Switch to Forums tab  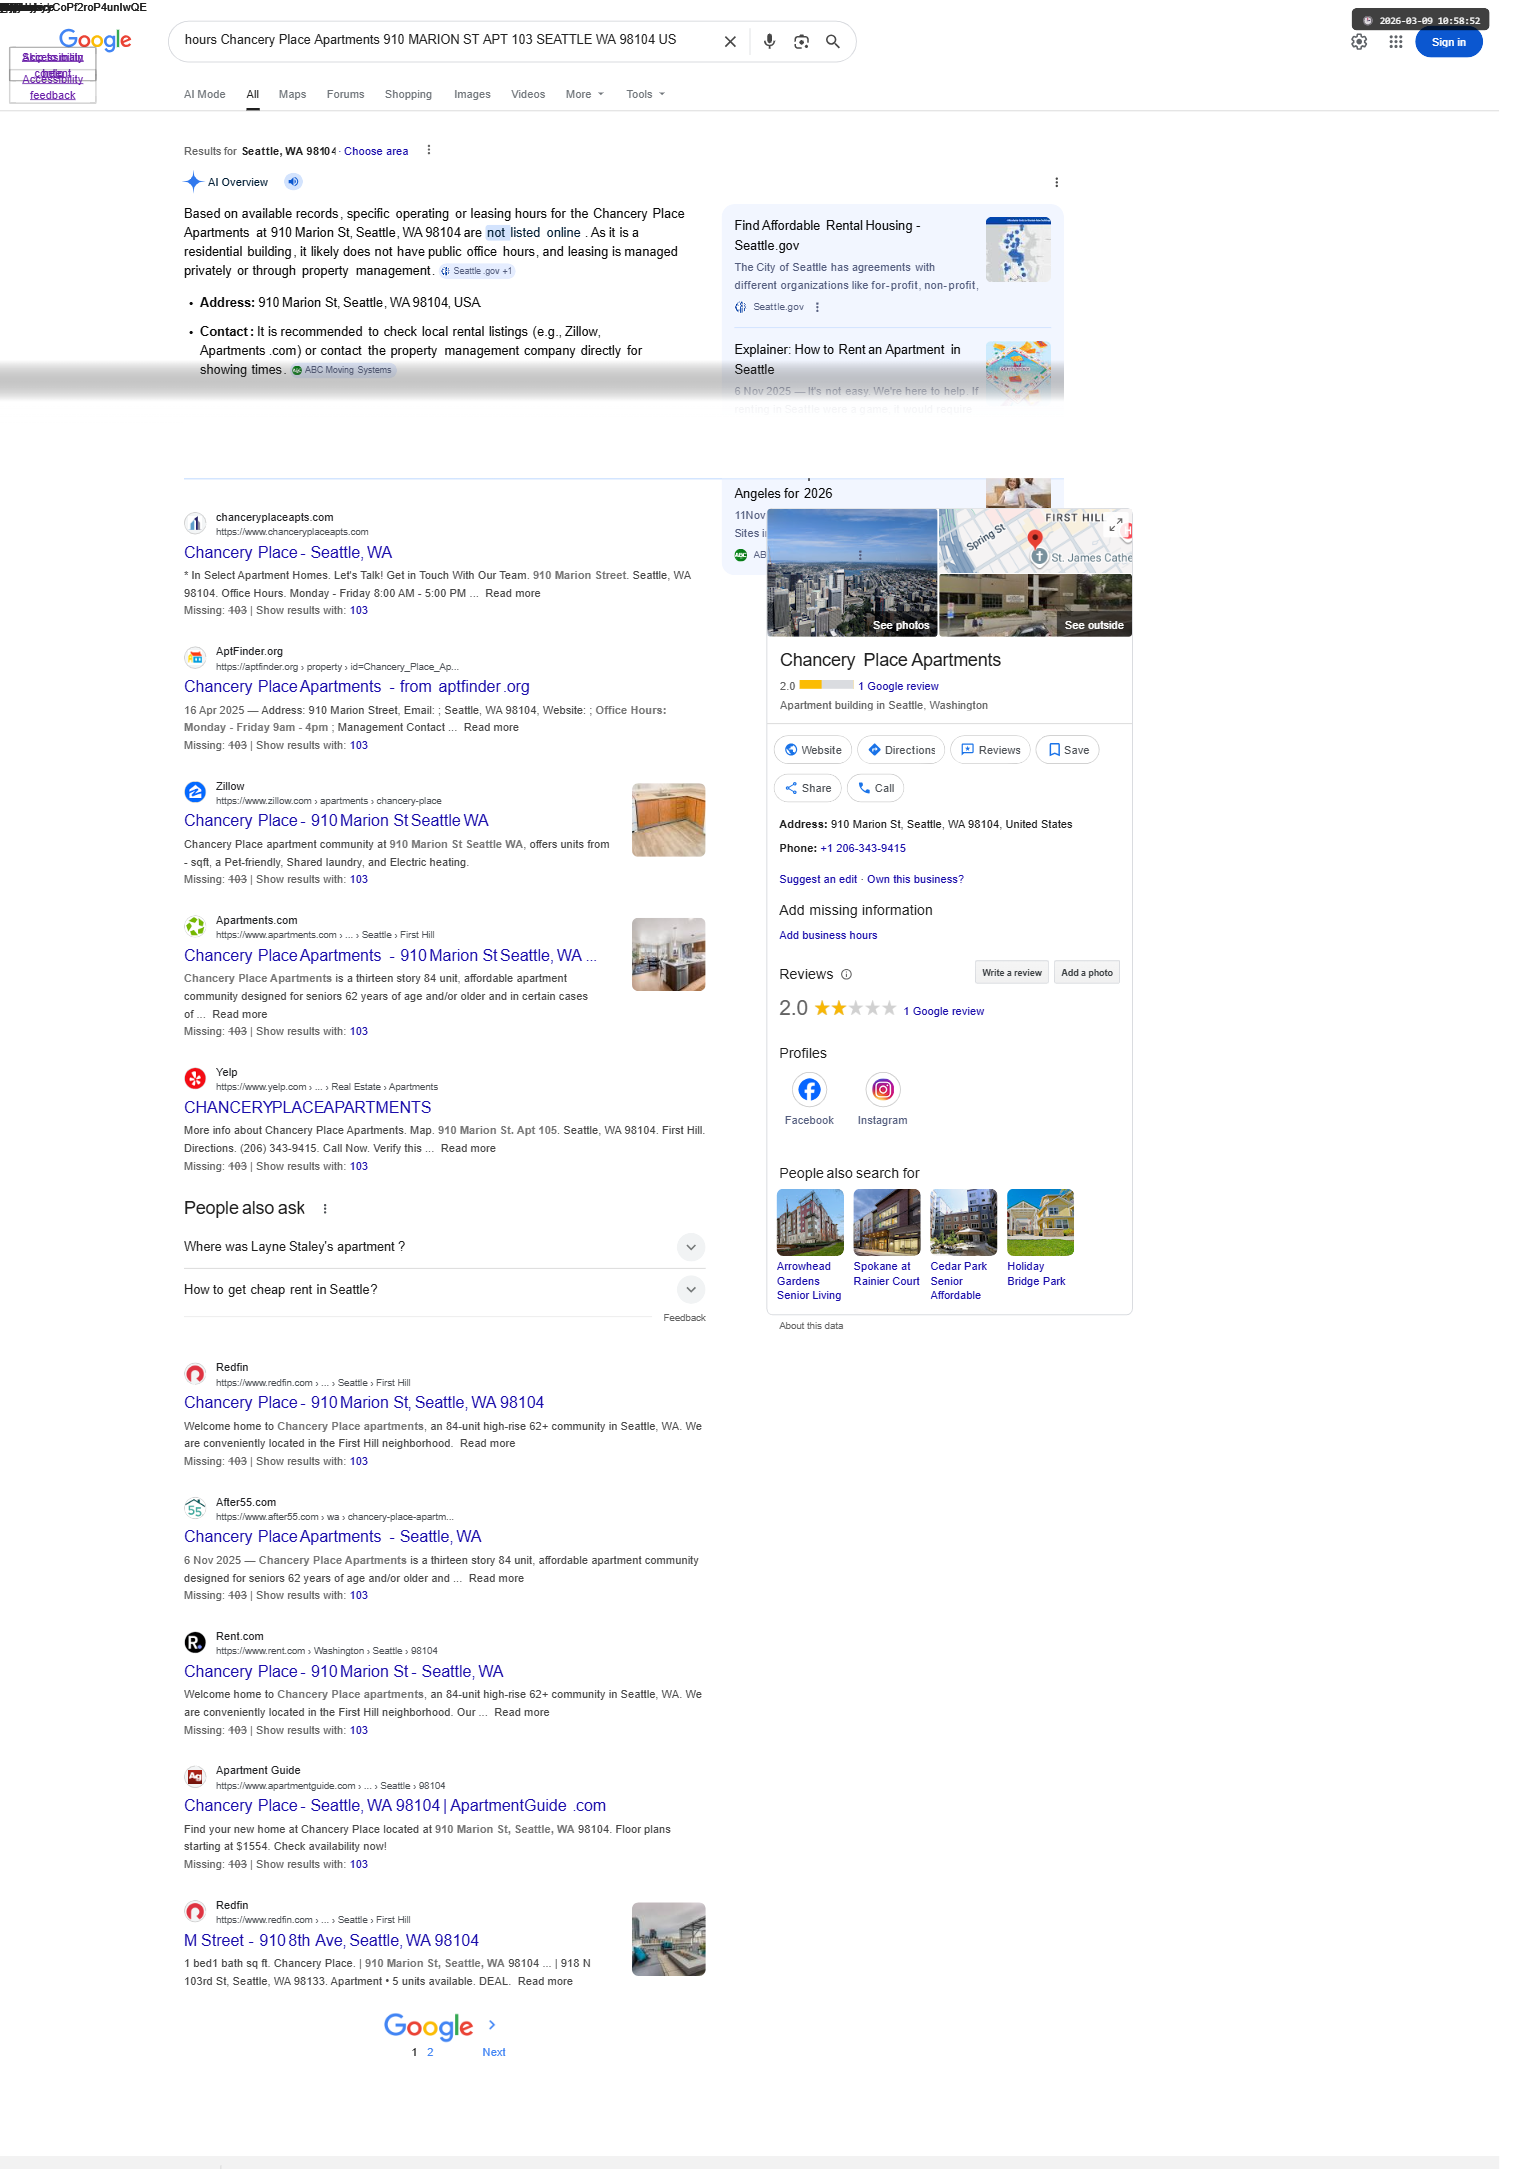[345, 94]
